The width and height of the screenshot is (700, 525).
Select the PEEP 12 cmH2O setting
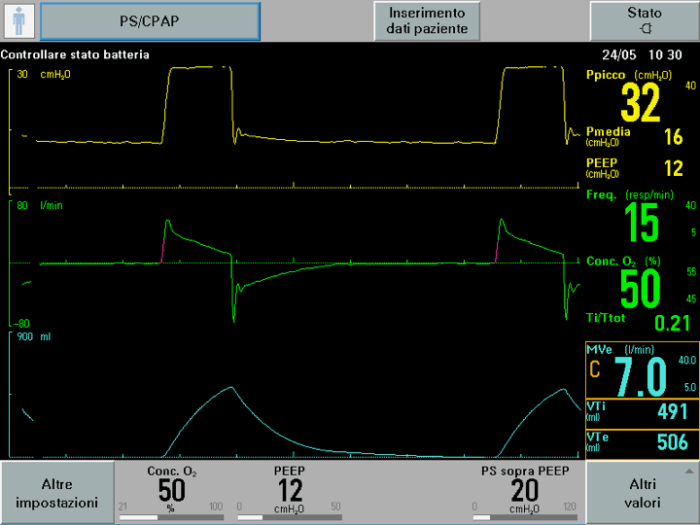(x=290, y=489)
